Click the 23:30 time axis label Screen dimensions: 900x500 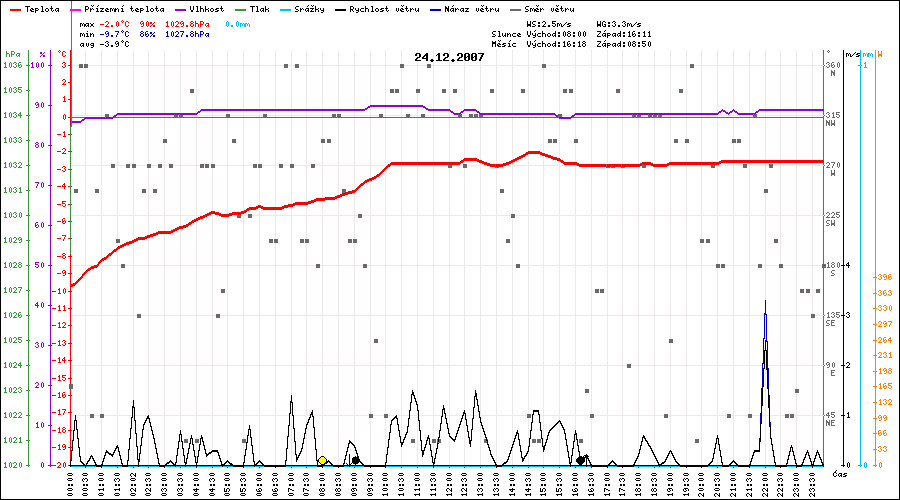point(812,483)
